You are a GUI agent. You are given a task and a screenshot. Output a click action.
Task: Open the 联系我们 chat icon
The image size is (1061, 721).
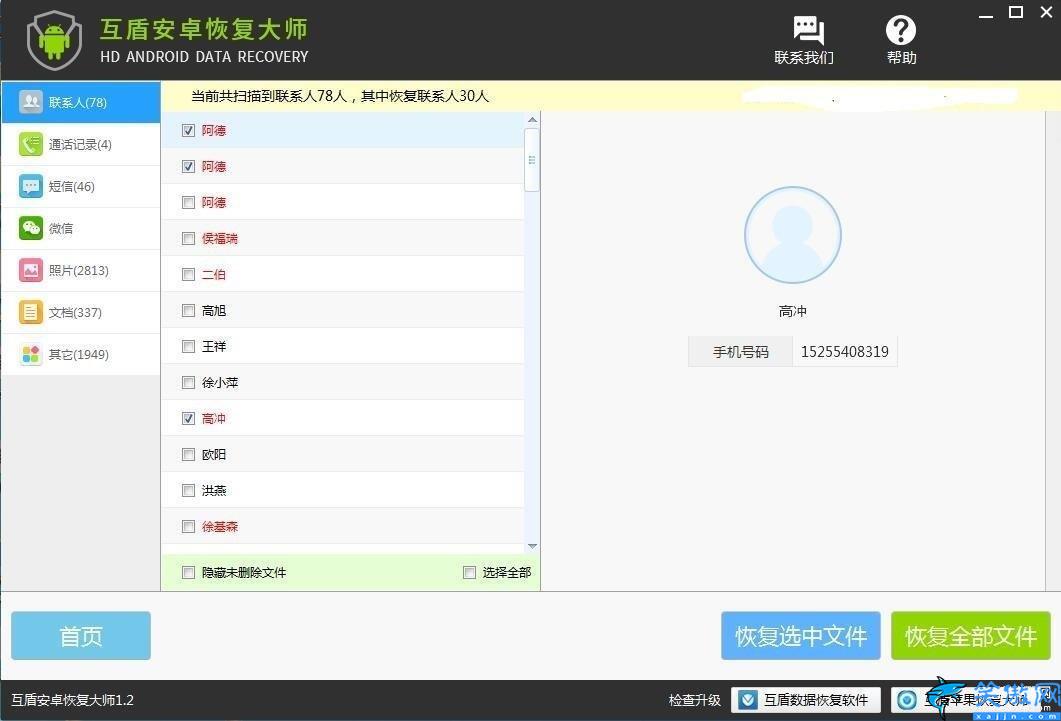(x=808, y=30)
